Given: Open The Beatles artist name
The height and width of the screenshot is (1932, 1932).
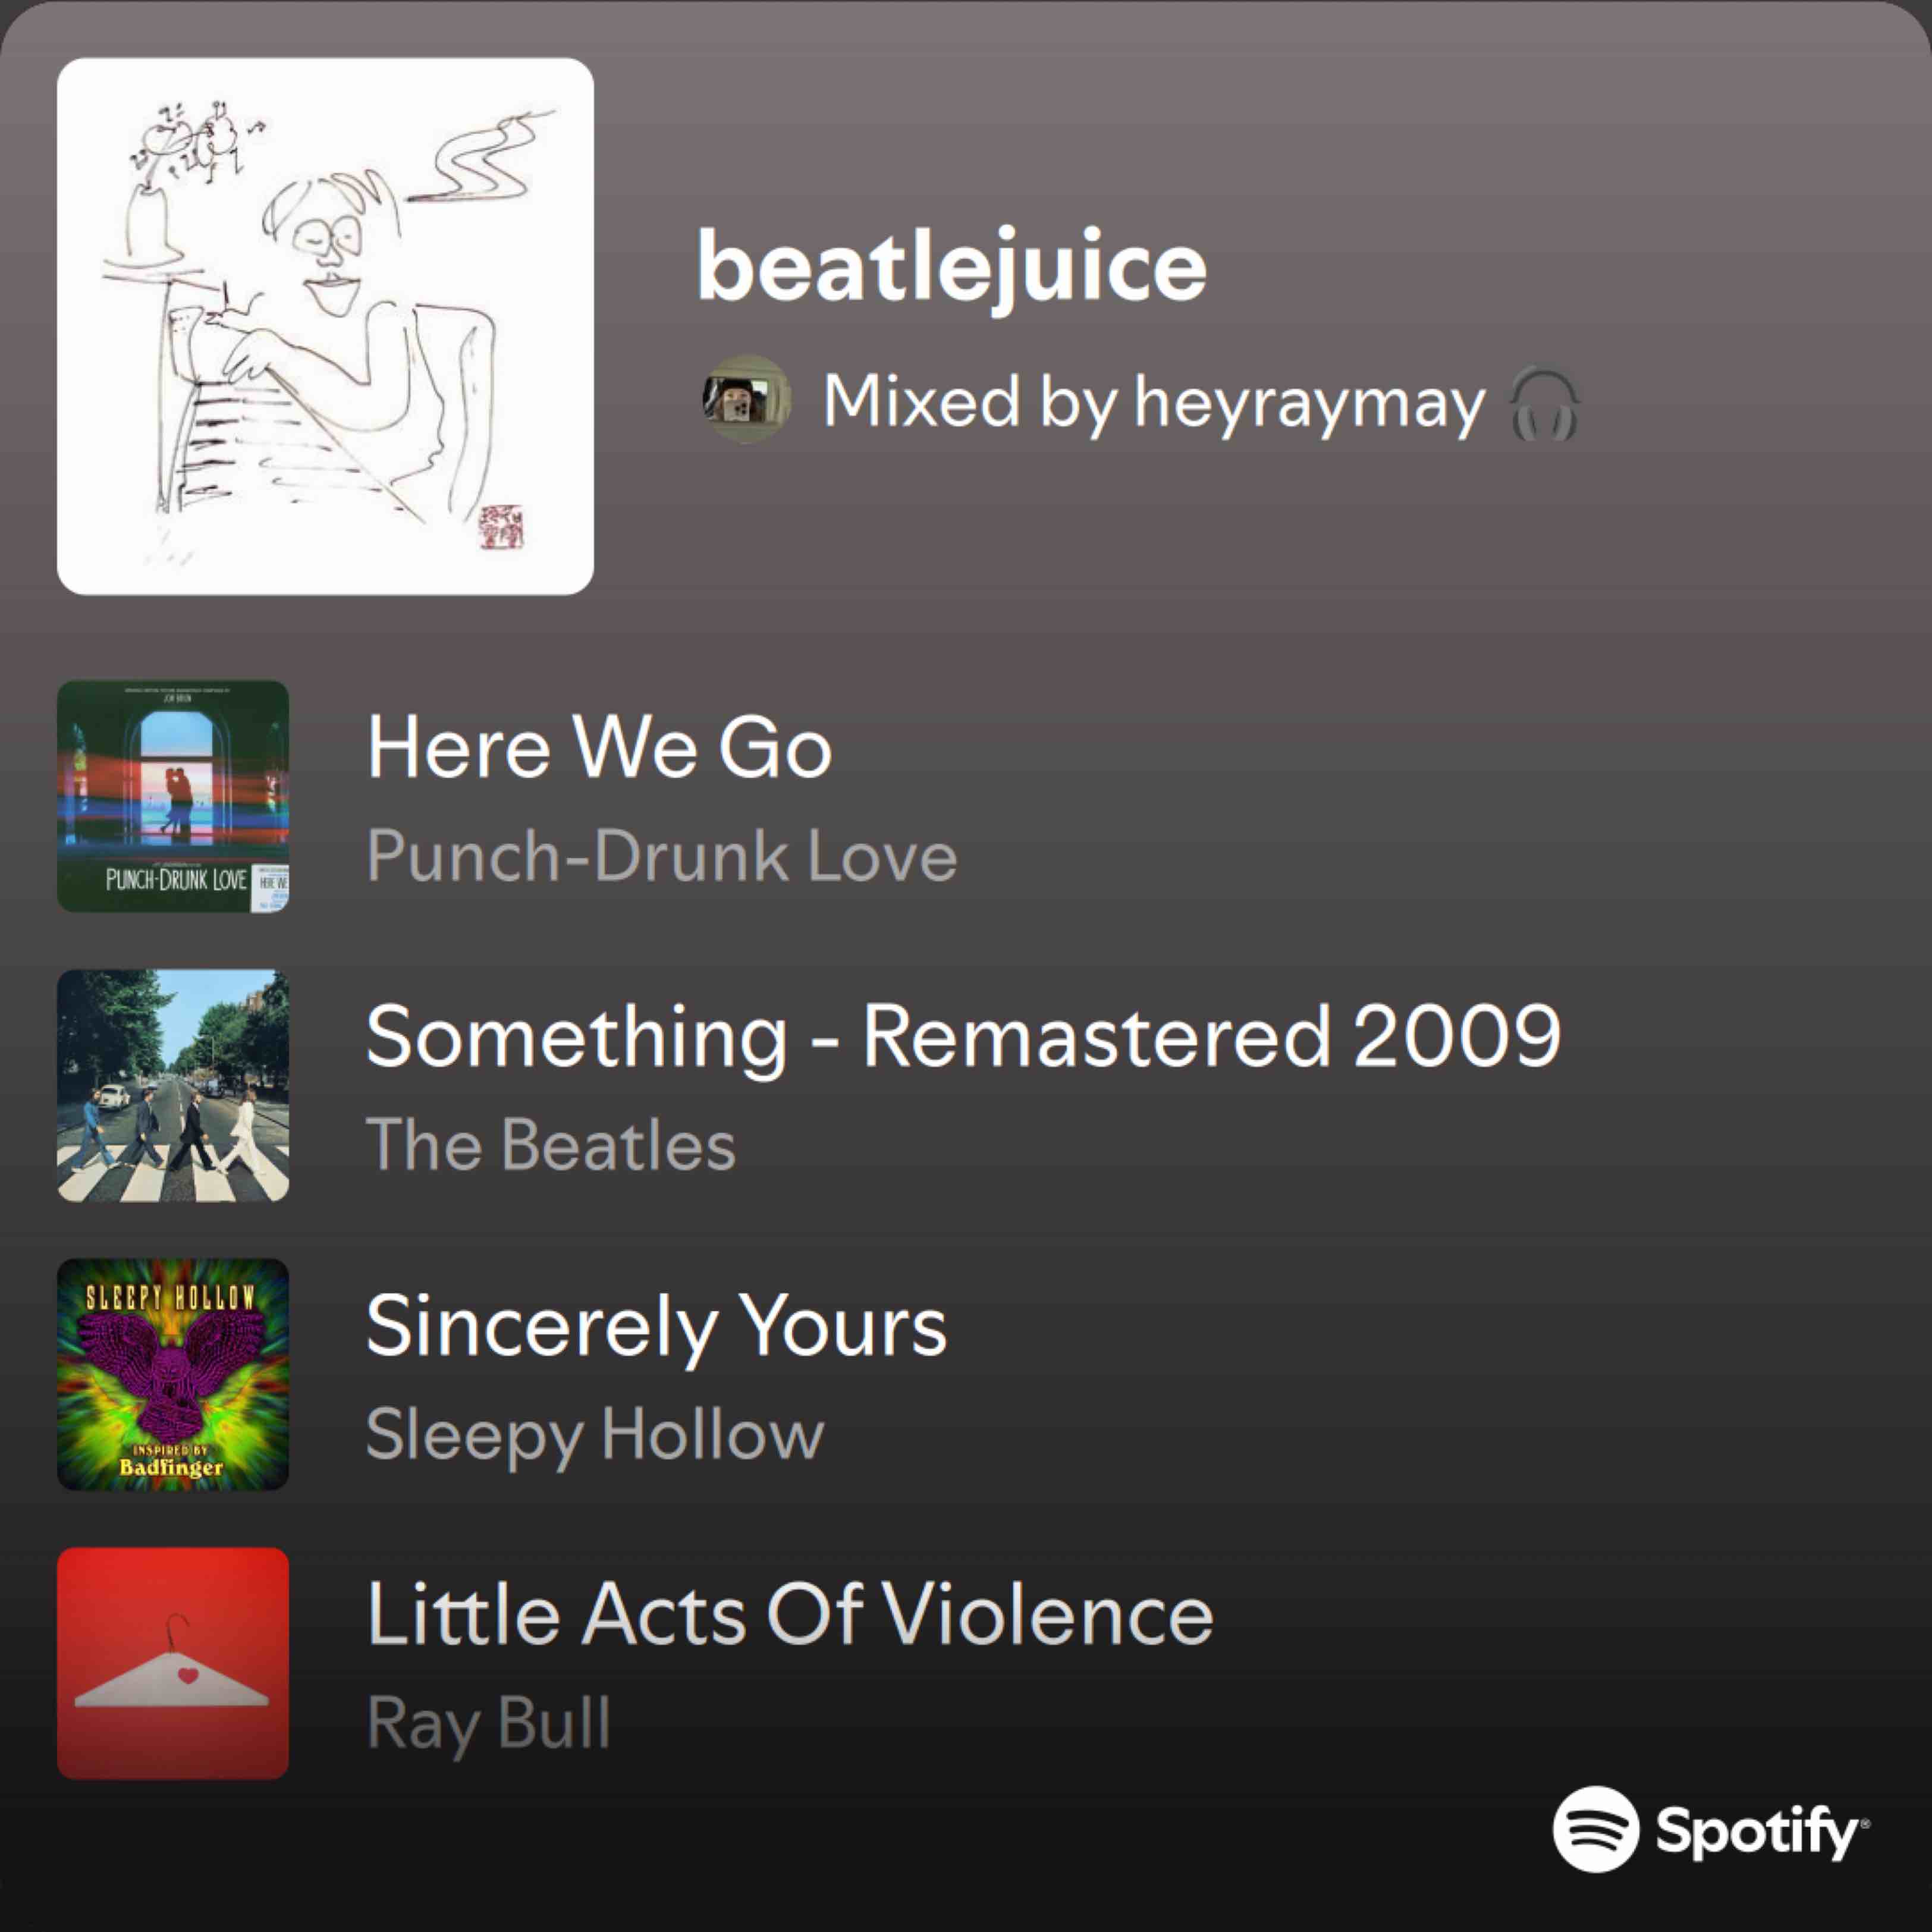Looking at the screenshot, I should pos(551,1144).
